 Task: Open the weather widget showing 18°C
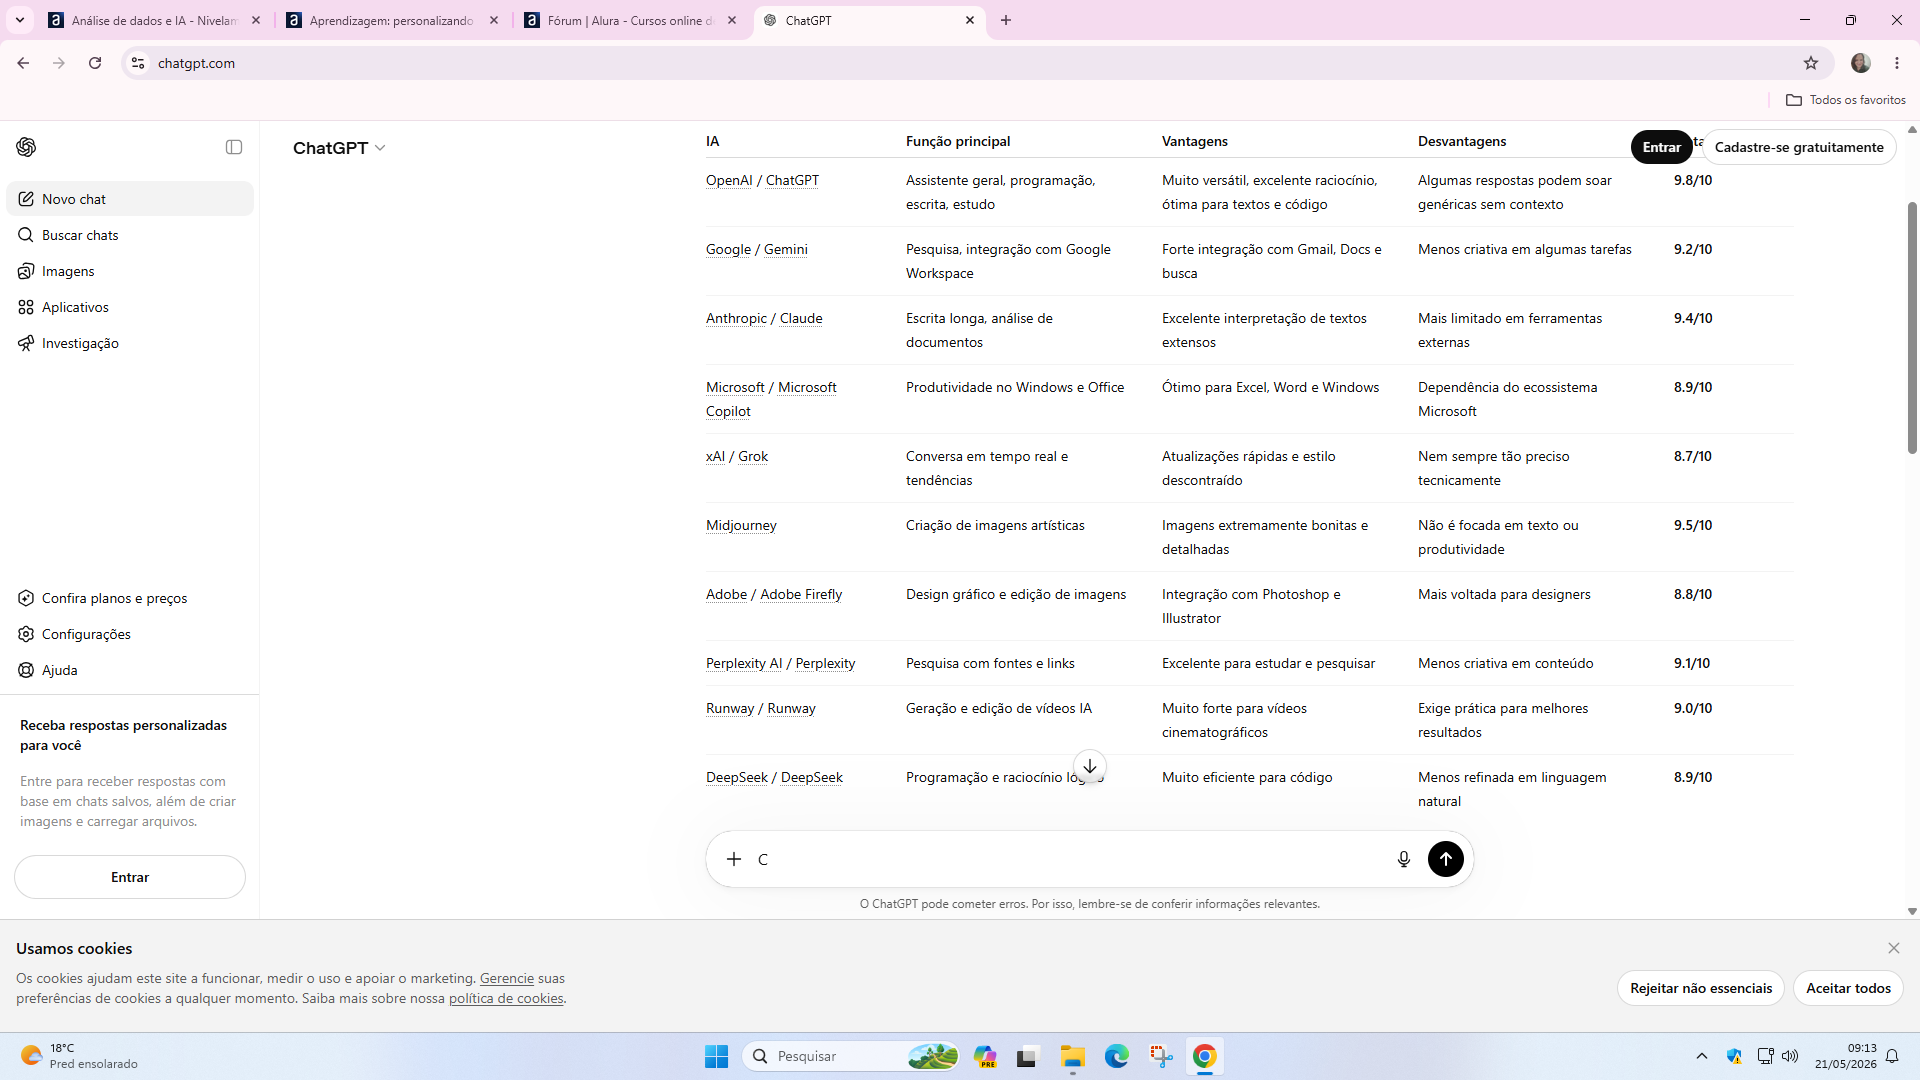point(78,1056)
